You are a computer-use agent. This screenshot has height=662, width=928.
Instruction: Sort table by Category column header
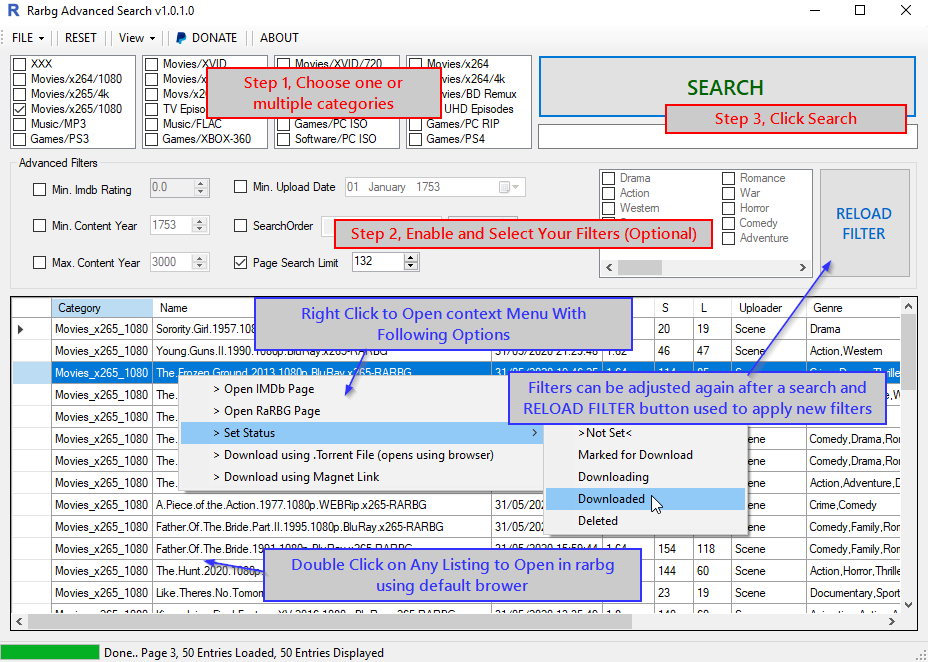pos(102,308)
